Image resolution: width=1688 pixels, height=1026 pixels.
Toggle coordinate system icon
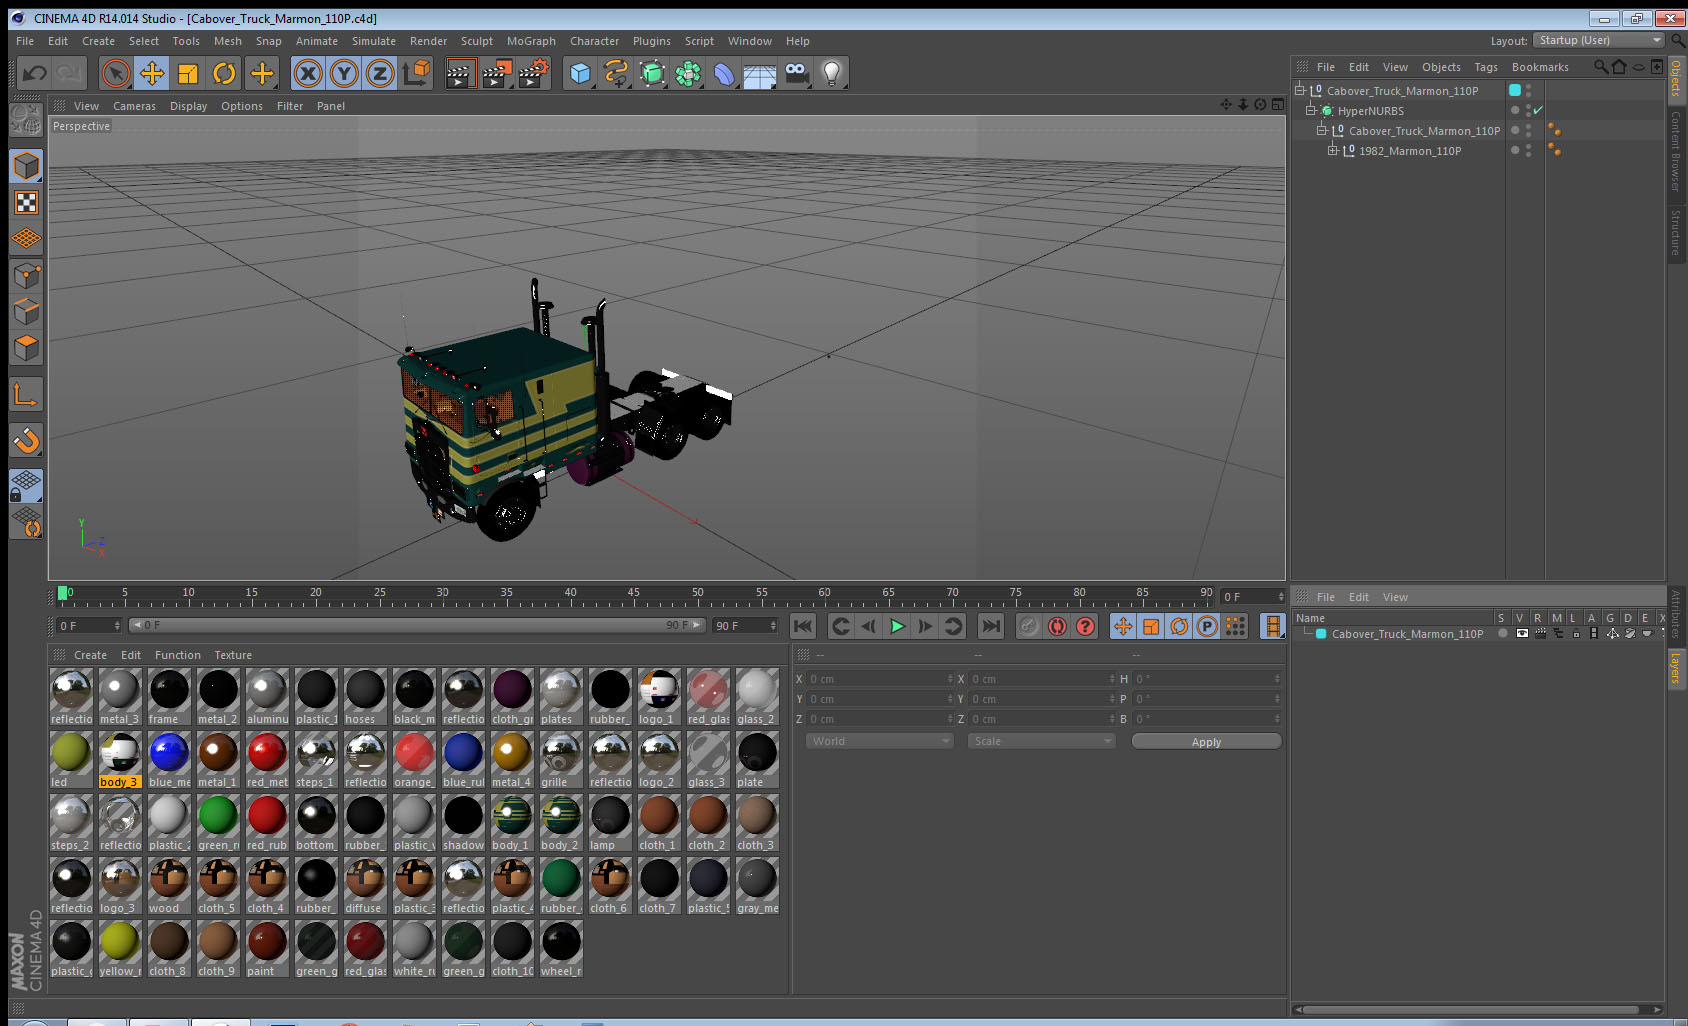[416, 73]
